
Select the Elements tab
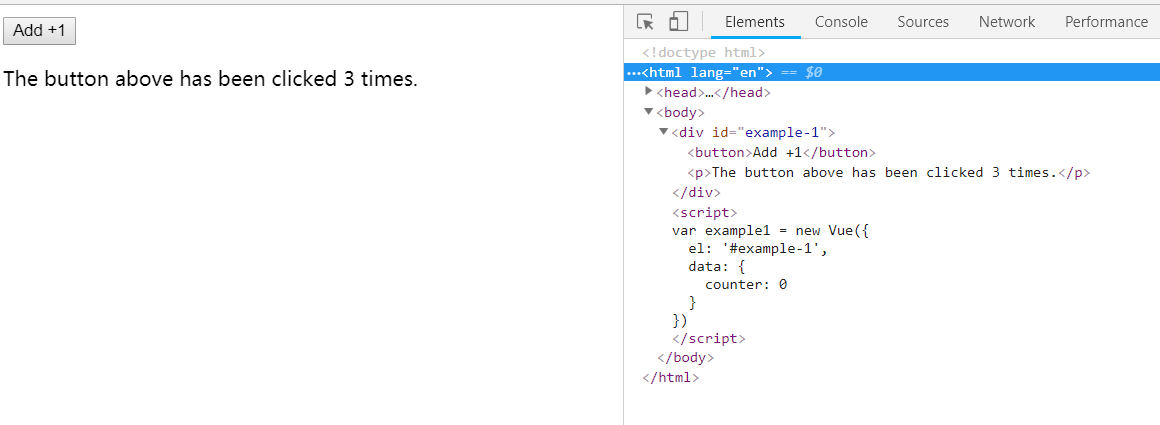[x=754, y=22]
